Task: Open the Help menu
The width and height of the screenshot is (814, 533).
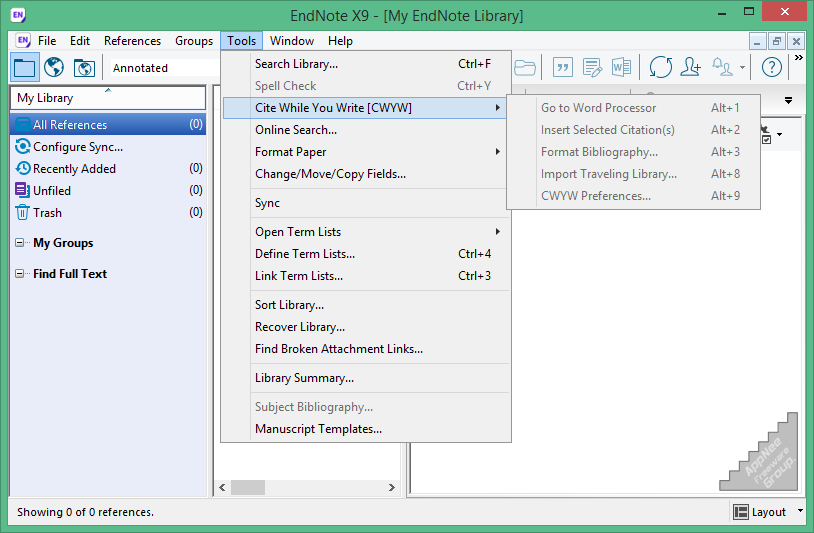Action: point(340,40)
